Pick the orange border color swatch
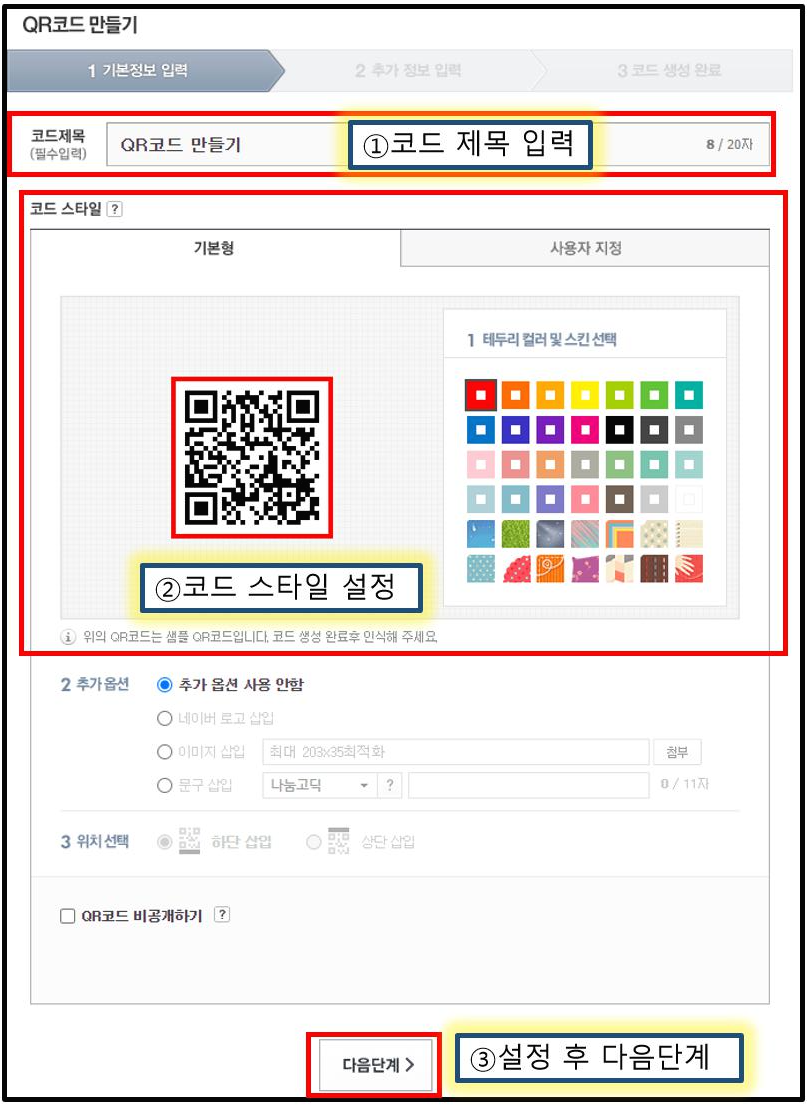807x1106 pixels. pyautogui.click(x=516, y=395)
